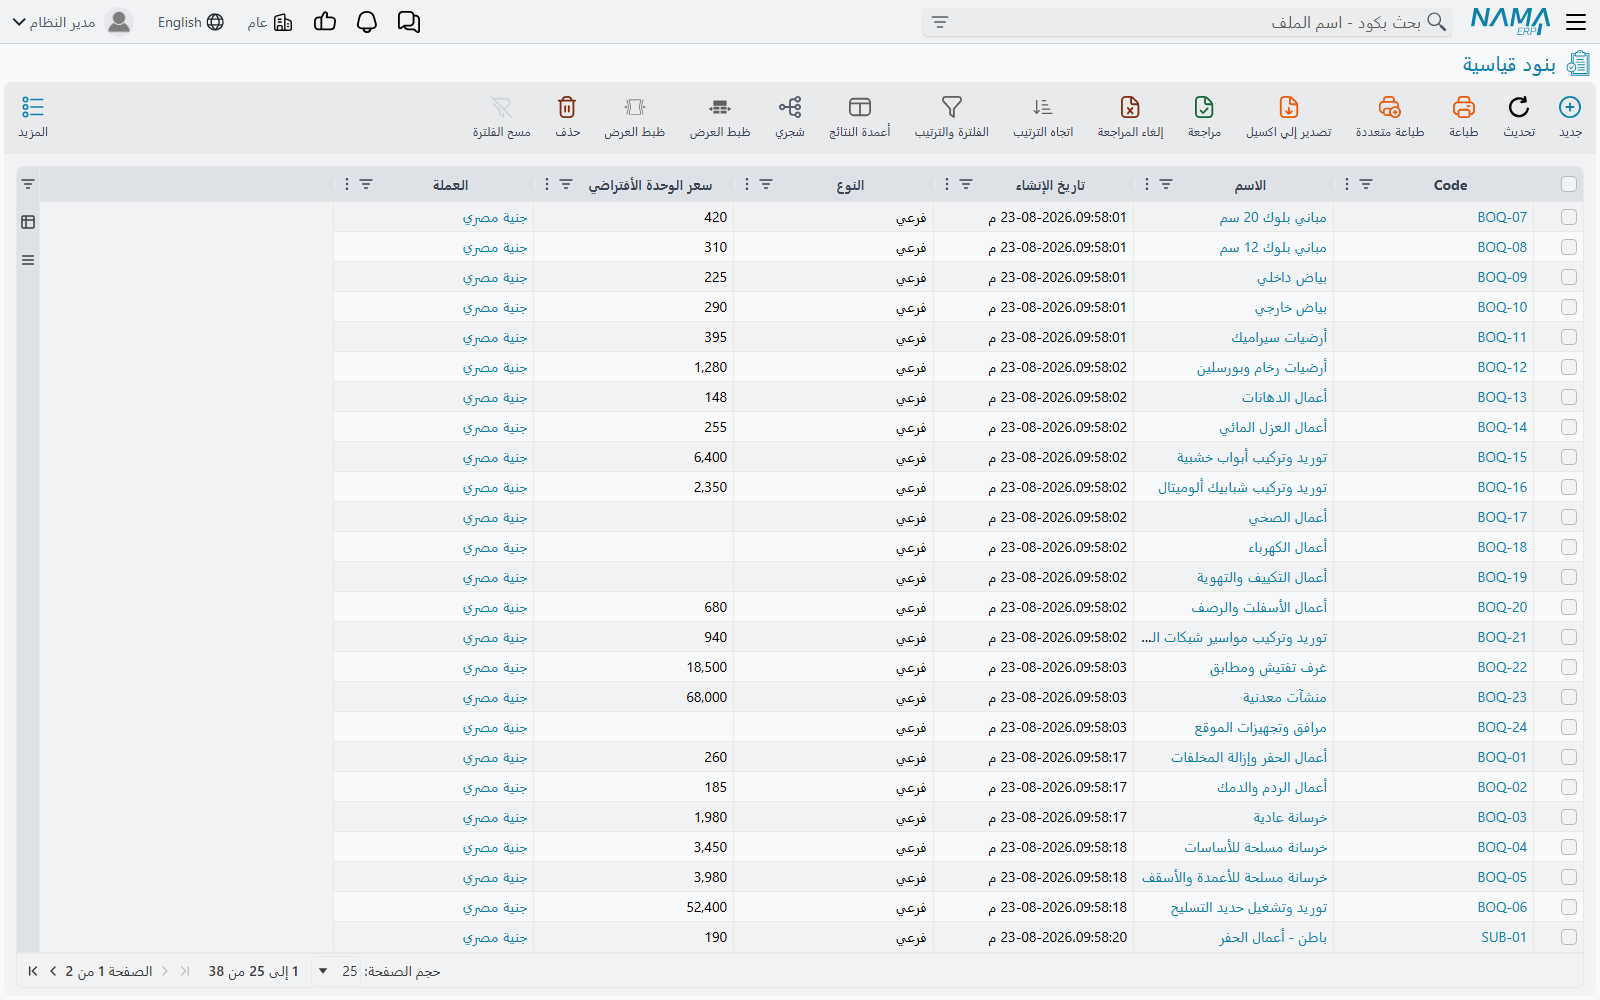This screenshot has width=1600, height=1000.
Task: Sort by تاريخ الإنشاء column header
Action: point(1050,185)
